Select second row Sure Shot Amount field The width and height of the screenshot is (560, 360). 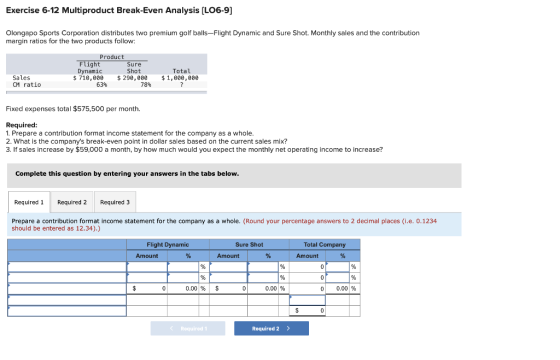point(229,278)
